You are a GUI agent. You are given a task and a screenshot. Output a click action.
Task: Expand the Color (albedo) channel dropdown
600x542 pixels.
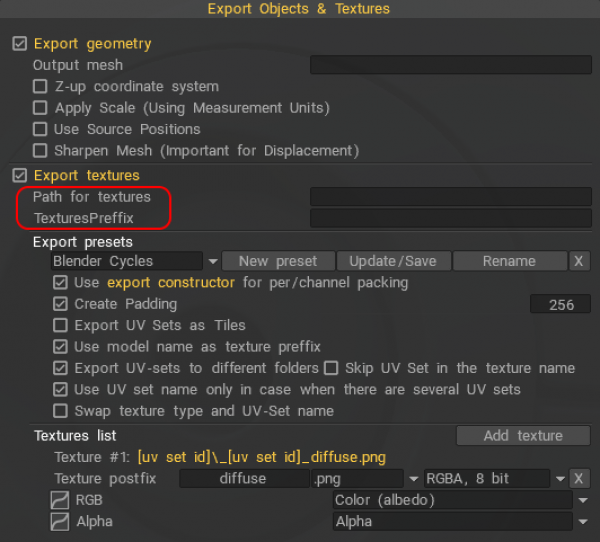(583, 500)
